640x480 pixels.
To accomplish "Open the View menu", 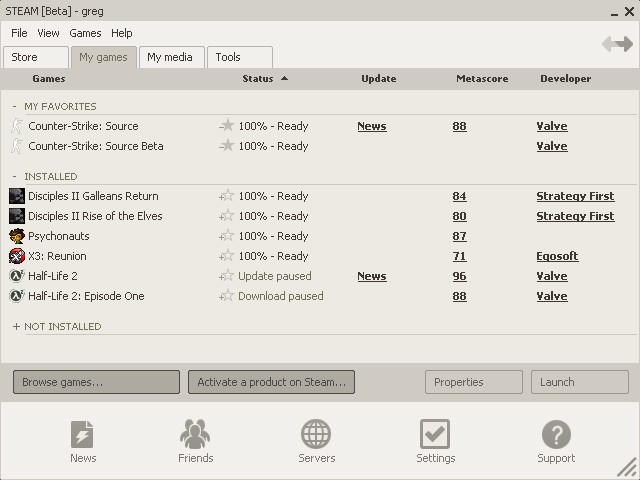I will 48,33.
